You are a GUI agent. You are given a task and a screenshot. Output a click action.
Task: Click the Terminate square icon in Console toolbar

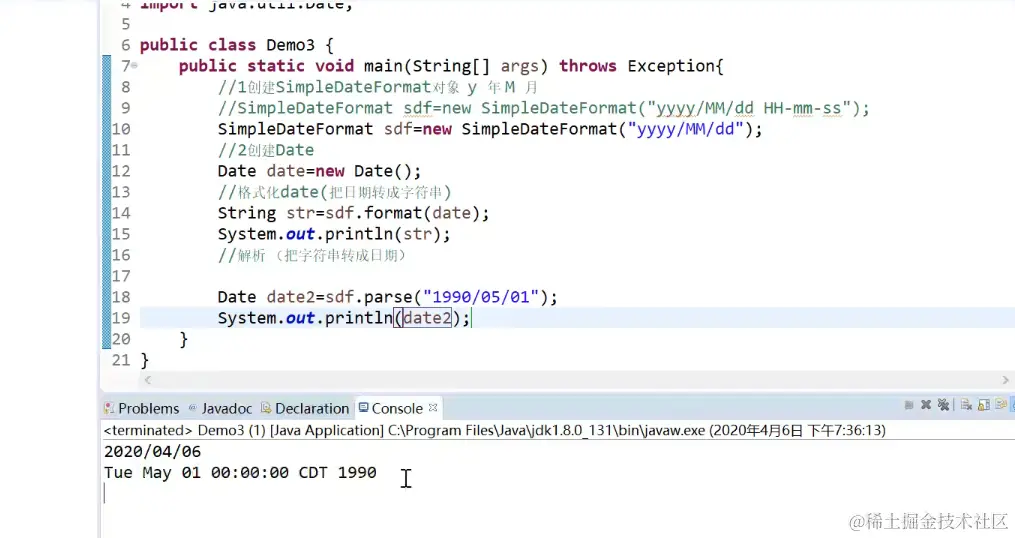[x=909, y=405]
